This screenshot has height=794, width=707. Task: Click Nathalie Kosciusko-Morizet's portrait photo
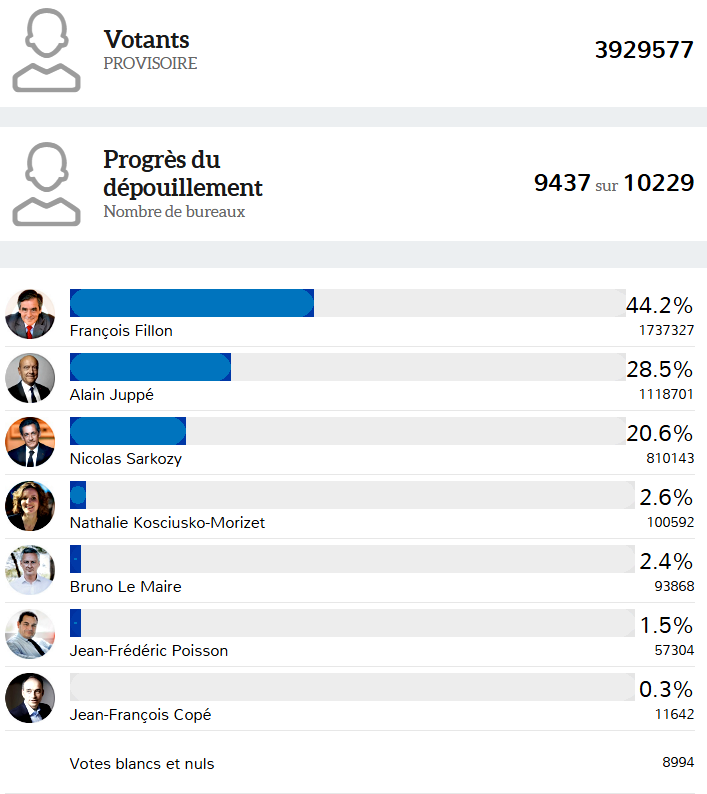pyautogui.click(x=30, y=506)
